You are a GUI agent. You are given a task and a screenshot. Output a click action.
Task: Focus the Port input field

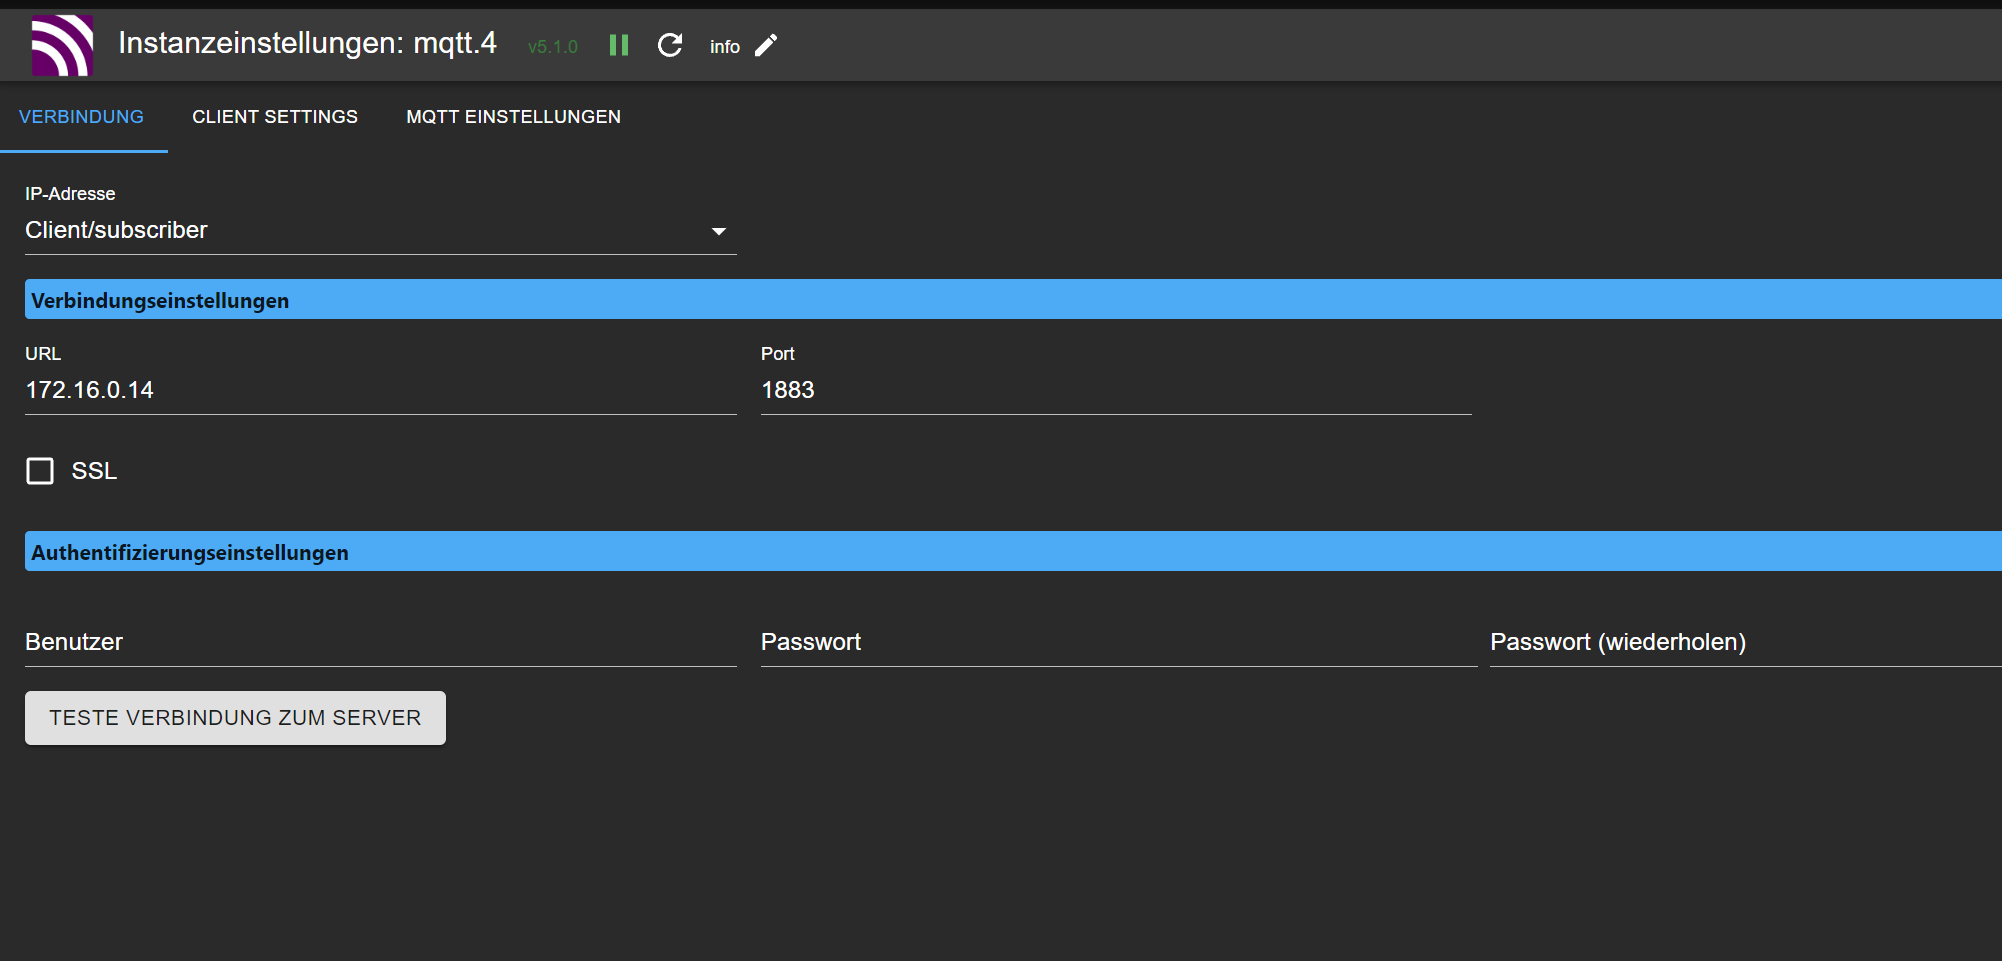point(1115,390)
